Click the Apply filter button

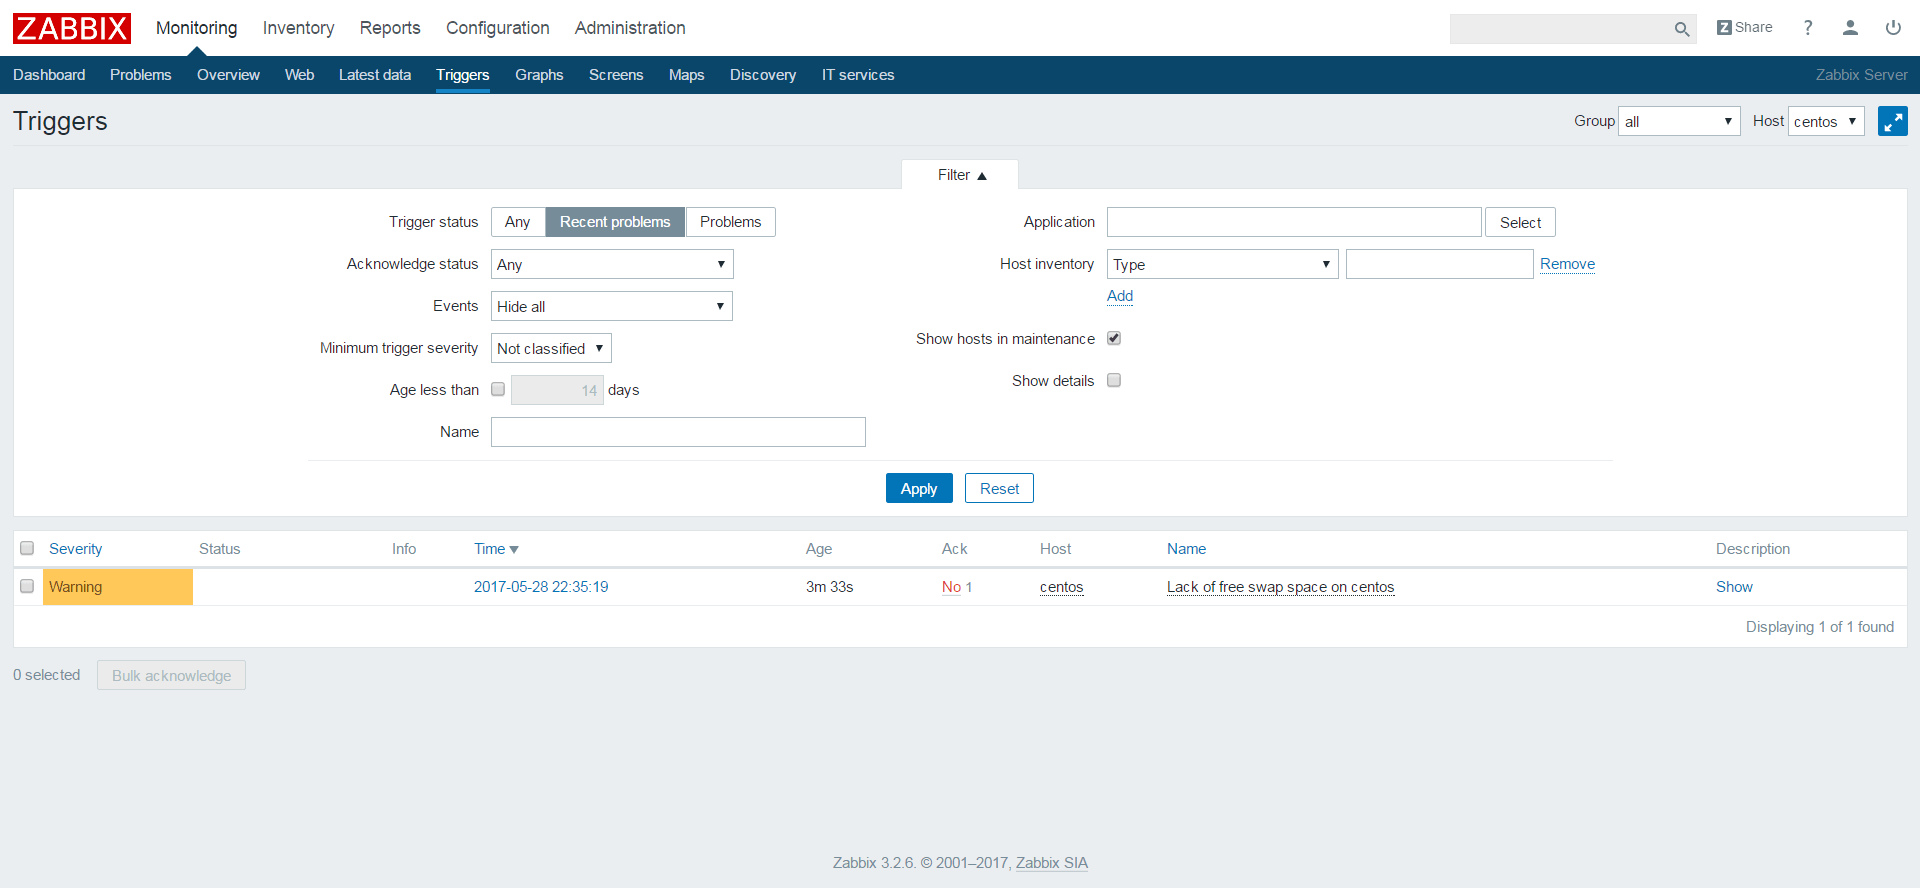click(919, 488)
